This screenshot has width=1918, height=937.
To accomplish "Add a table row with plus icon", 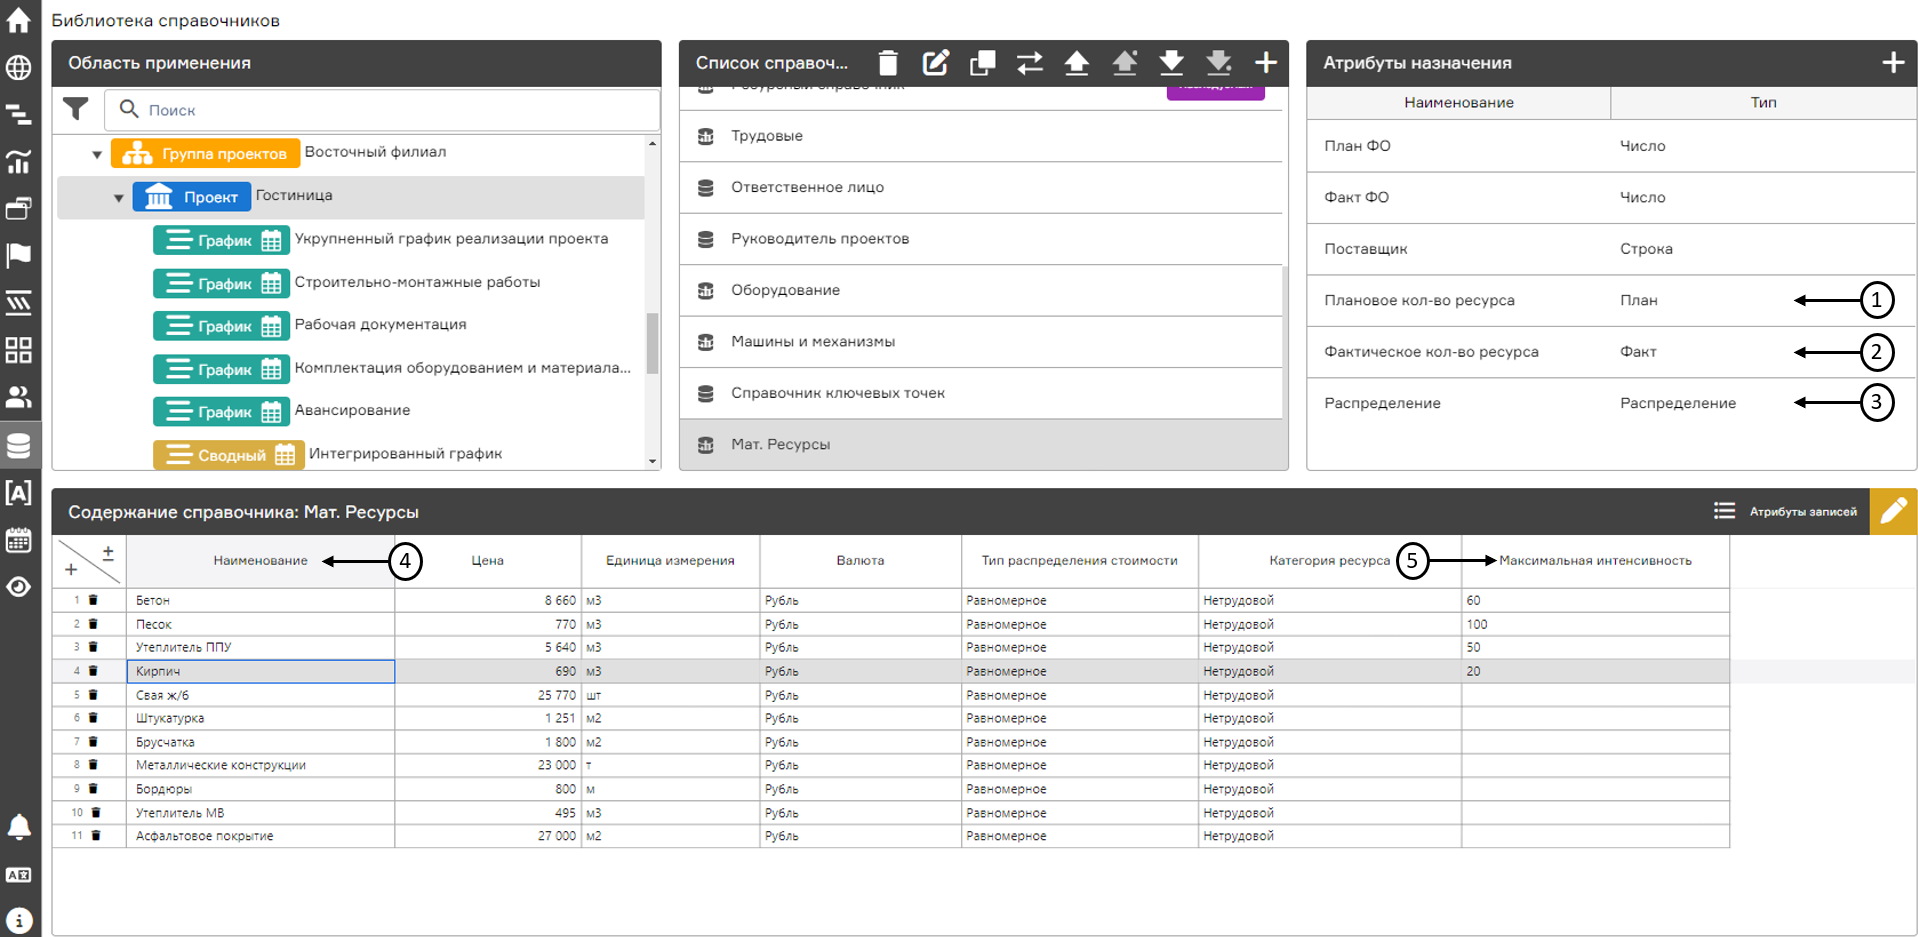I will (71, 570).
